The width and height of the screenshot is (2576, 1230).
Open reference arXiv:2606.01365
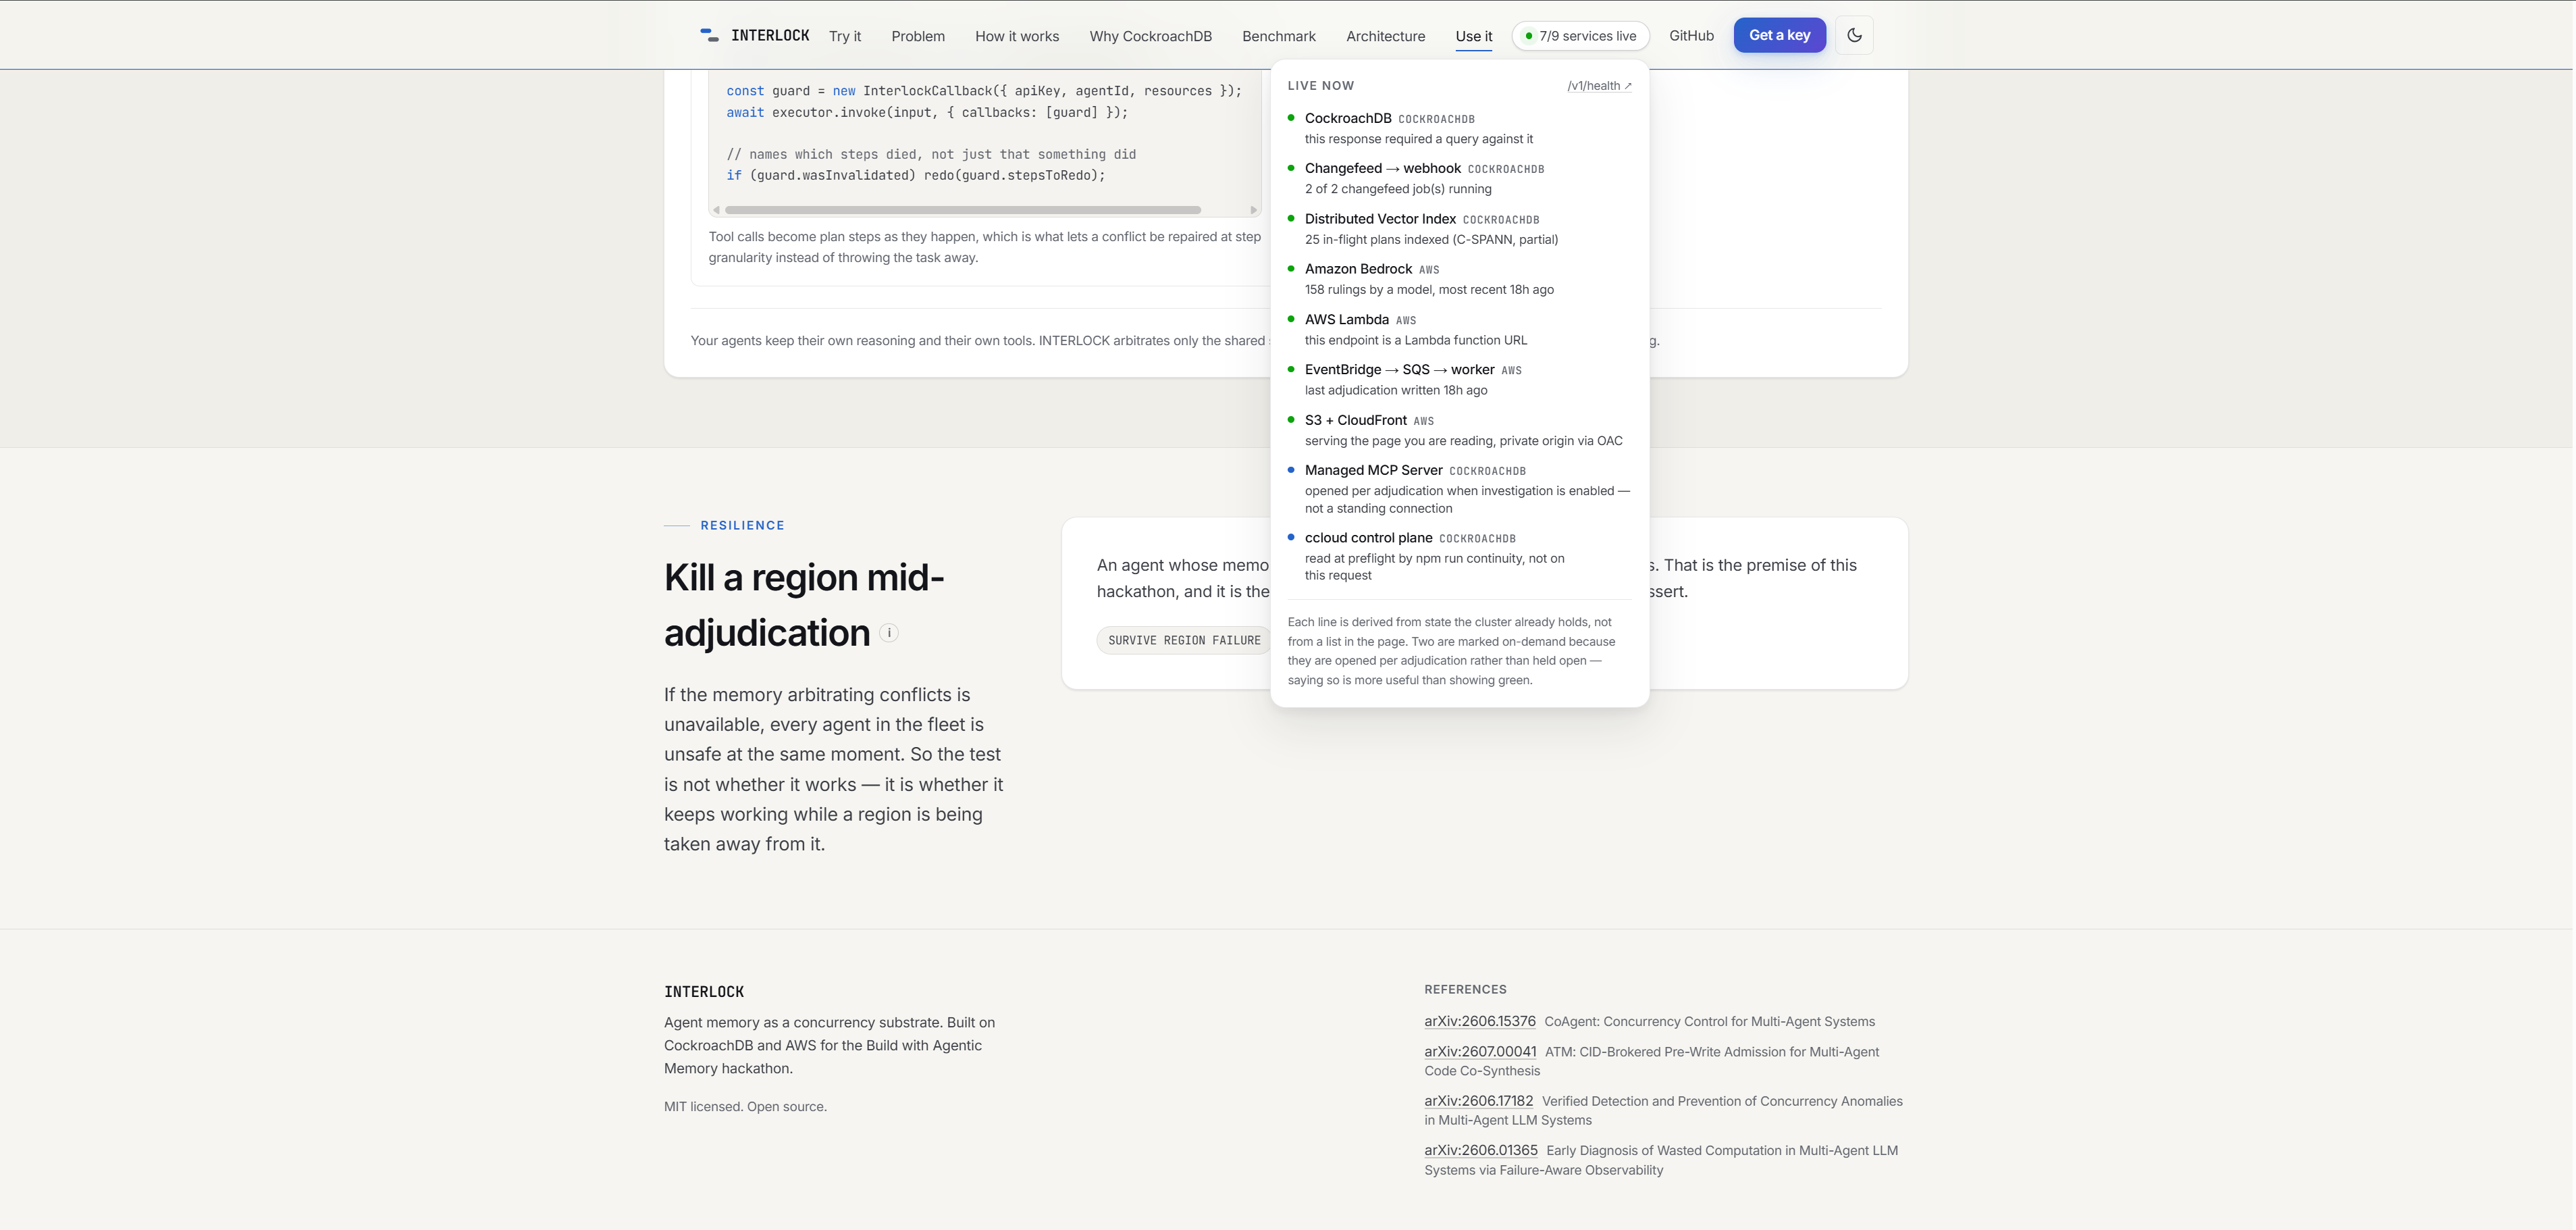(x=1480, y=1150)
